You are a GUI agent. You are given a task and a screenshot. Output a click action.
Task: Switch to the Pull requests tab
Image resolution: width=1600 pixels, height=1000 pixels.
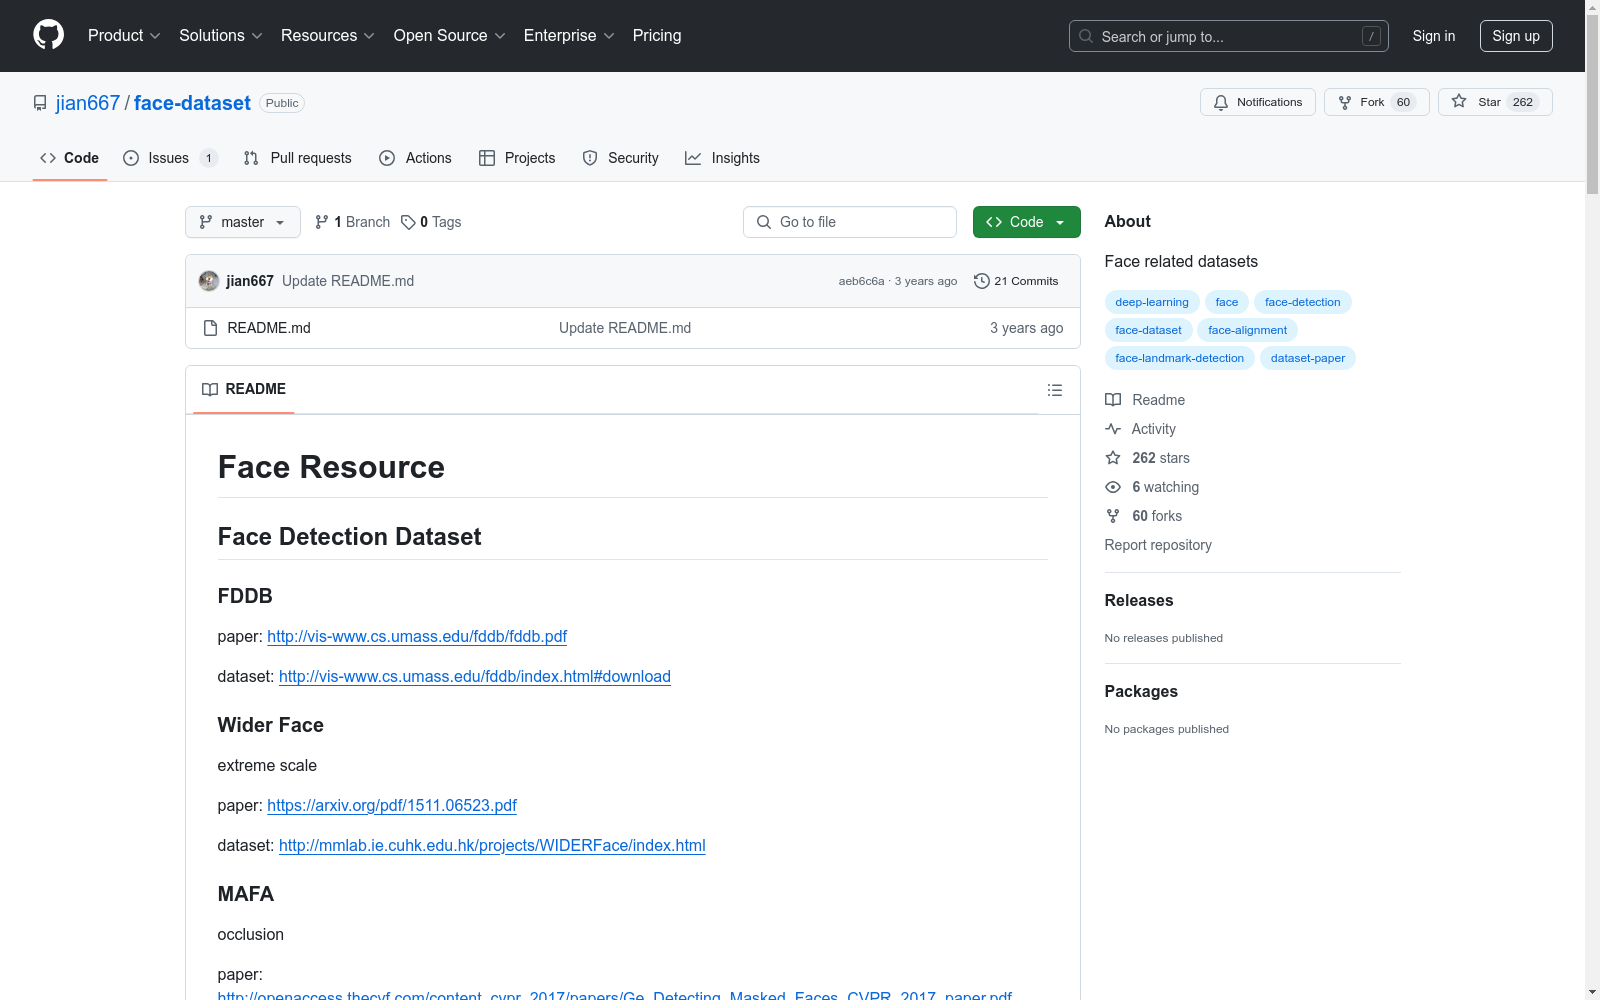point(298,158)
